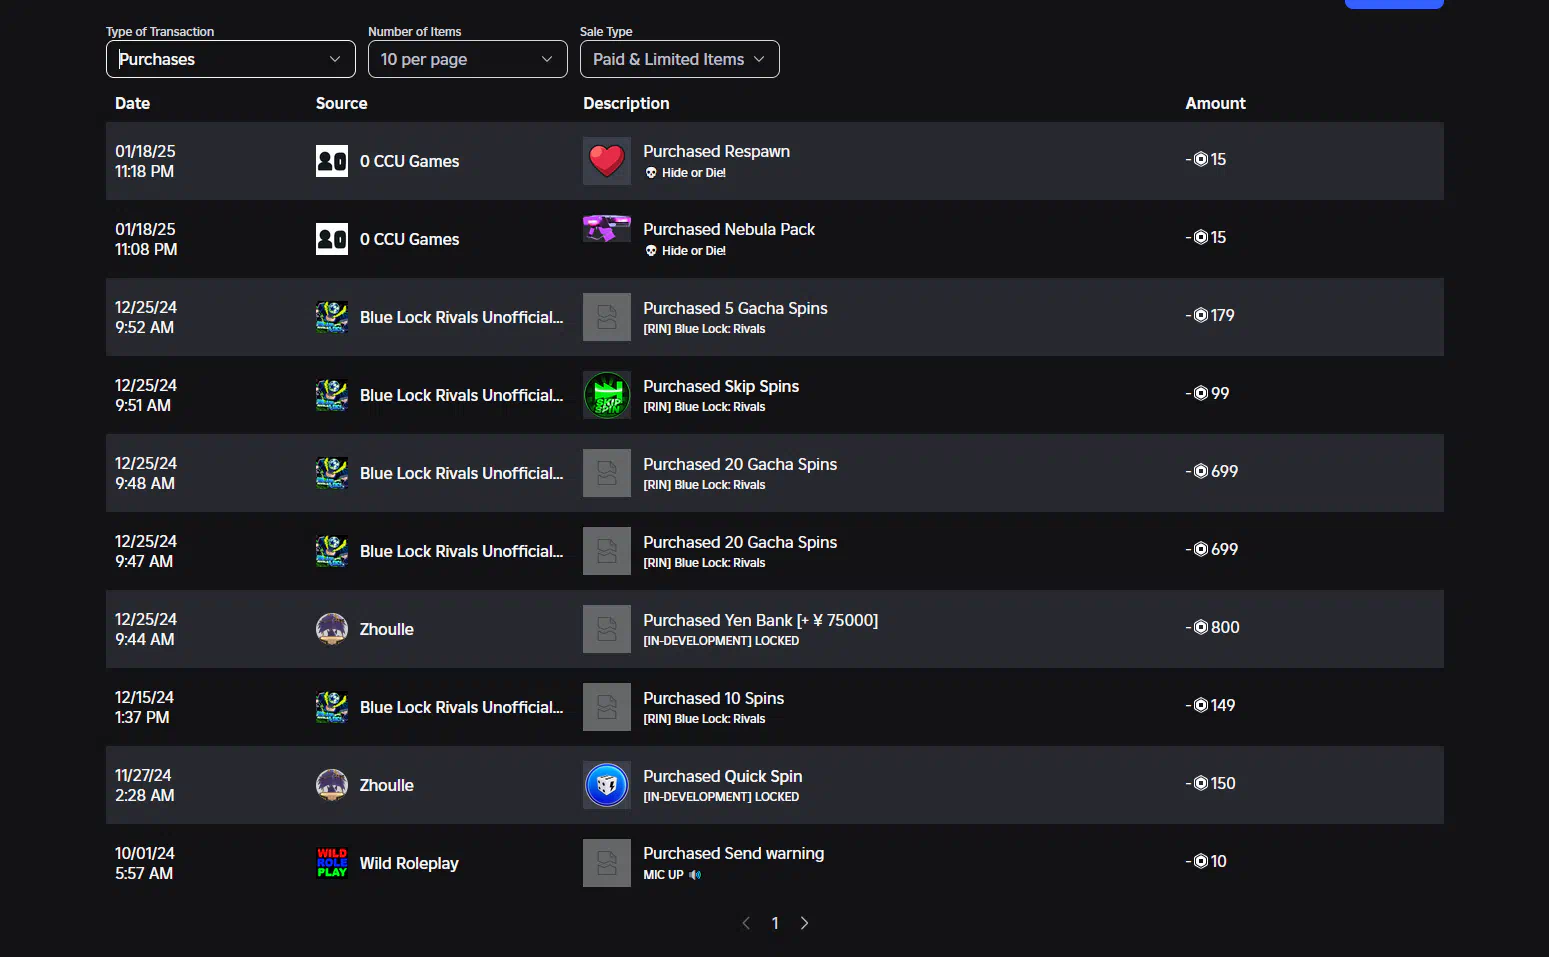Open [IN-DEVELOPMENT] LOCKED link under Yen Bank
Image resolution: width=1549 pixels, height=957 pixels.
click(720, 641)
